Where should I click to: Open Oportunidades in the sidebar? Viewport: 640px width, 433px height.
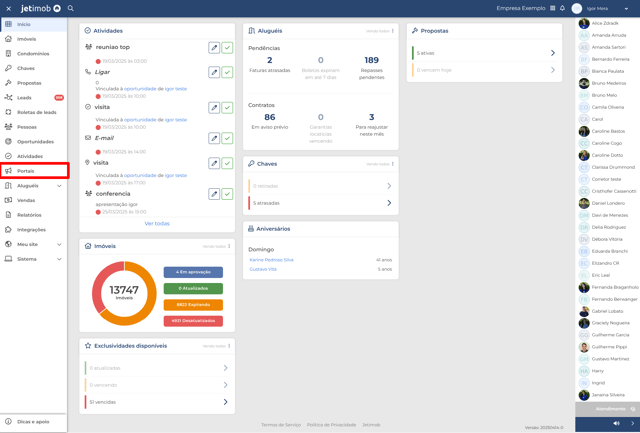pyautogui.click(x=33, y=142)
